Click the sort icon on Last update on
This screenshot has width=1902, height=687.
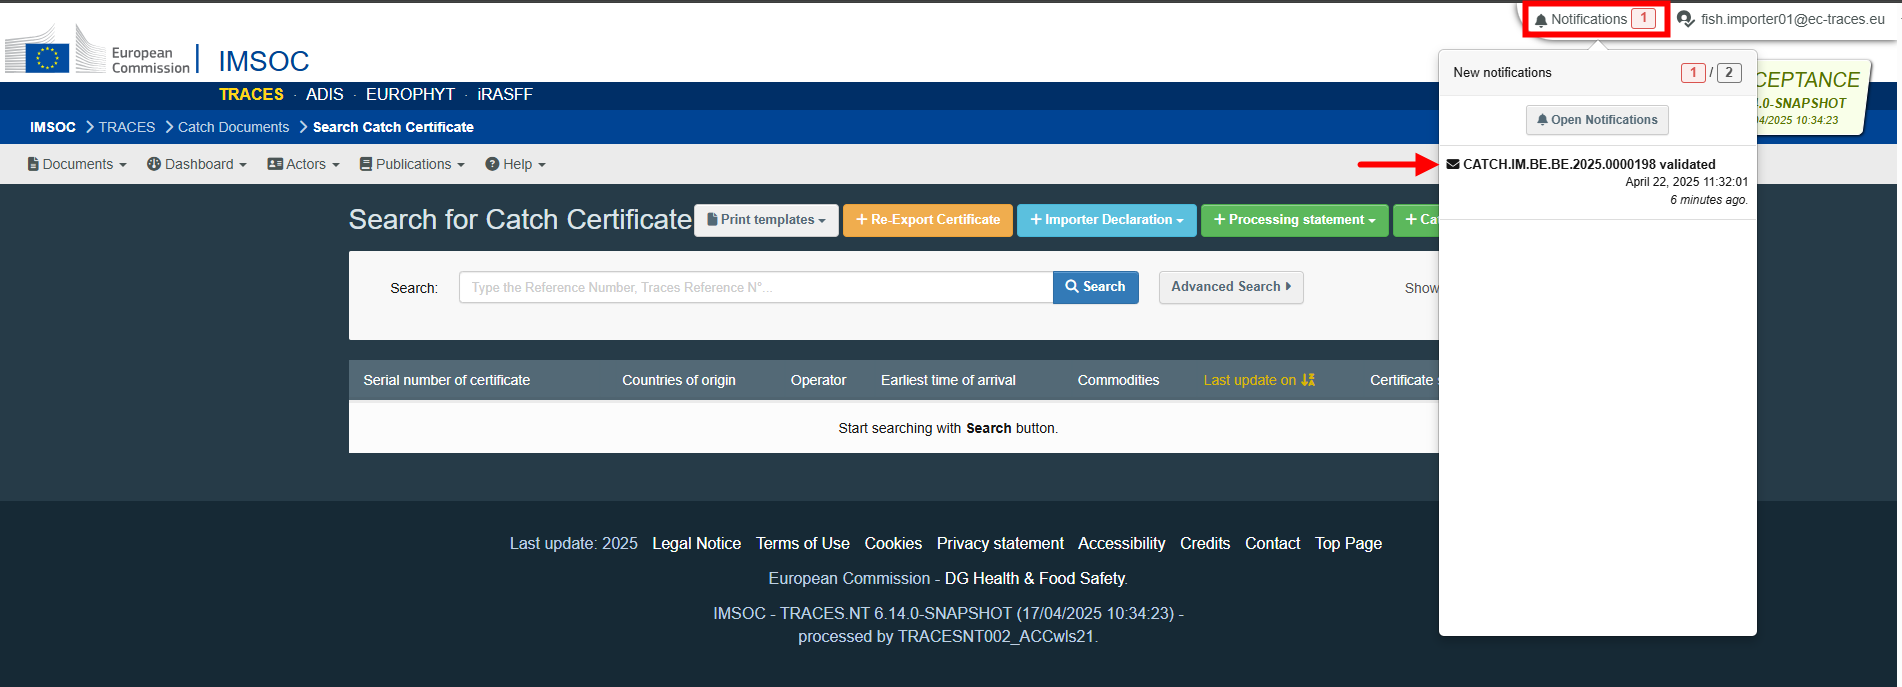[1308, 380]
